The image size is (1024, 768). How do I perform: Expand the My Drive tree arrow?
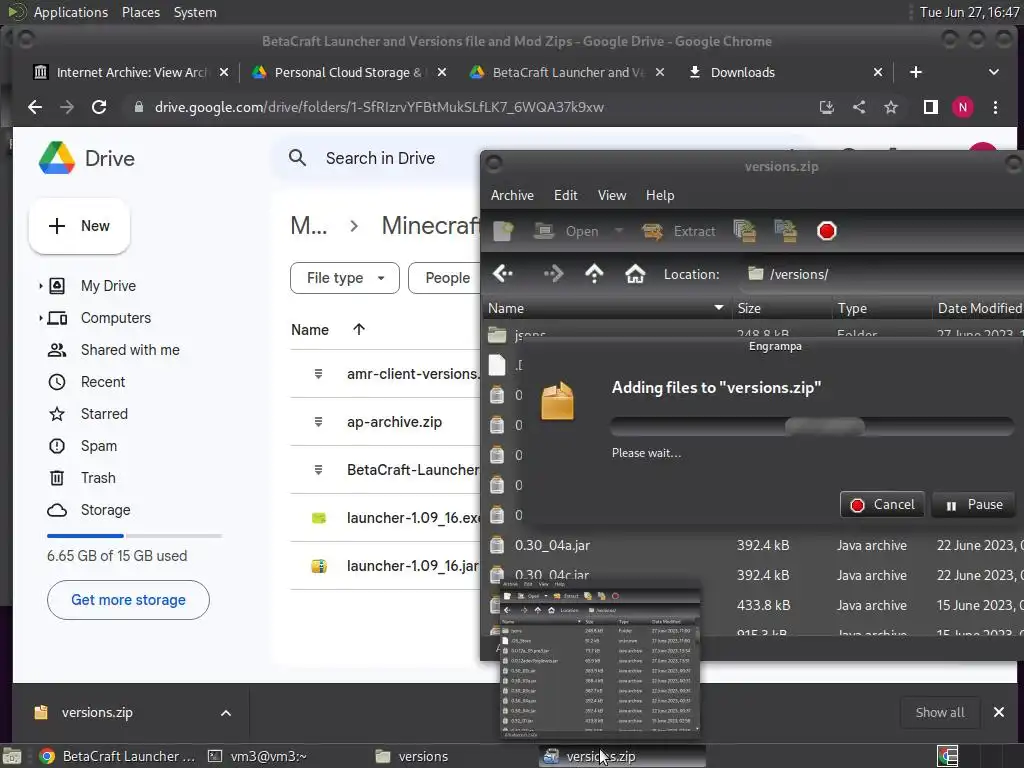[40, 286]
